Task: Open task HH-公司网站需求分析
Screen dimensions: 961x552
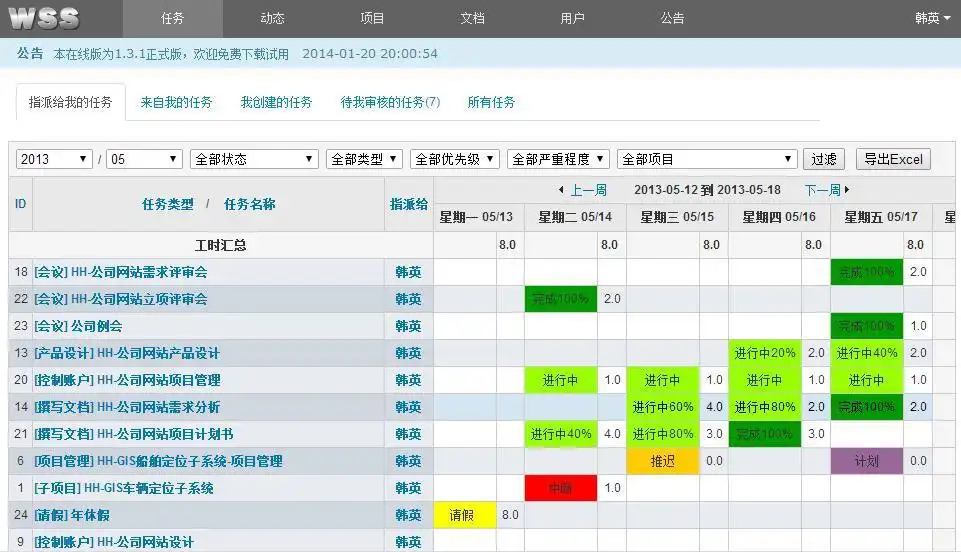Action: pyautogui.click(x=127, y=407)
